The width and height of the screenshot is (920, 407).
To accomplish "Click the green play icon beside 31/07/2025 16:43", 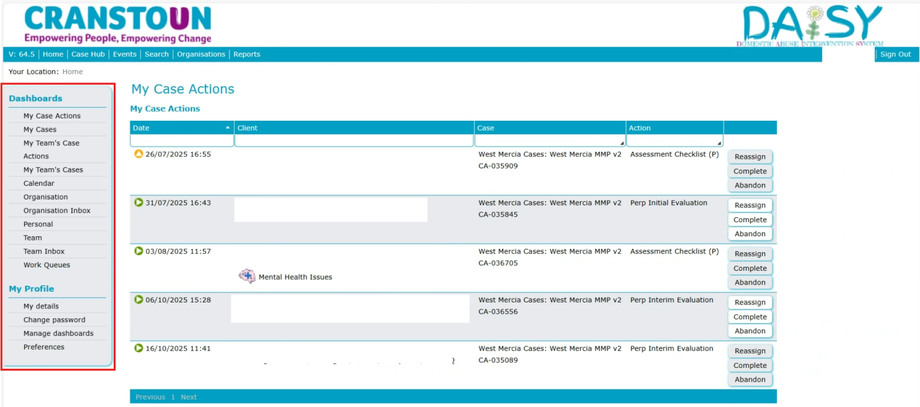I will (x=138, y=203).
